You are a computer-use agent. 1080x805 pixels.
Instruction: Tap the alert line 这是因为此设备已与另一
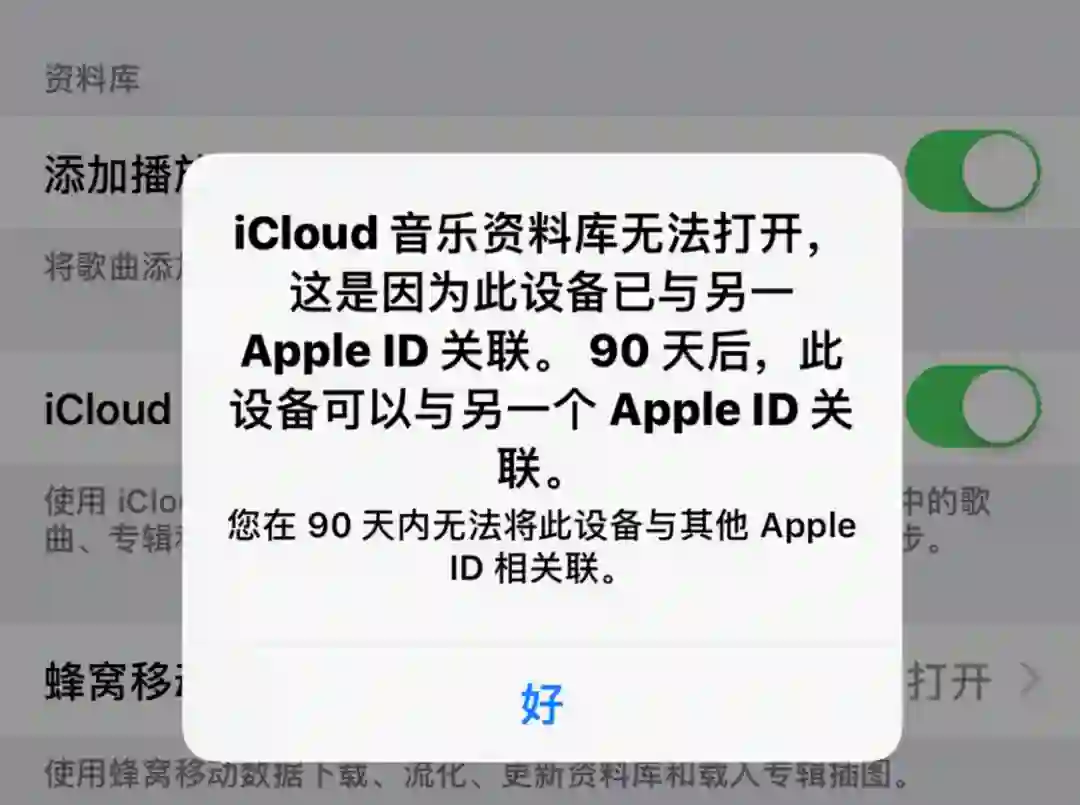[x=541, y=293]
